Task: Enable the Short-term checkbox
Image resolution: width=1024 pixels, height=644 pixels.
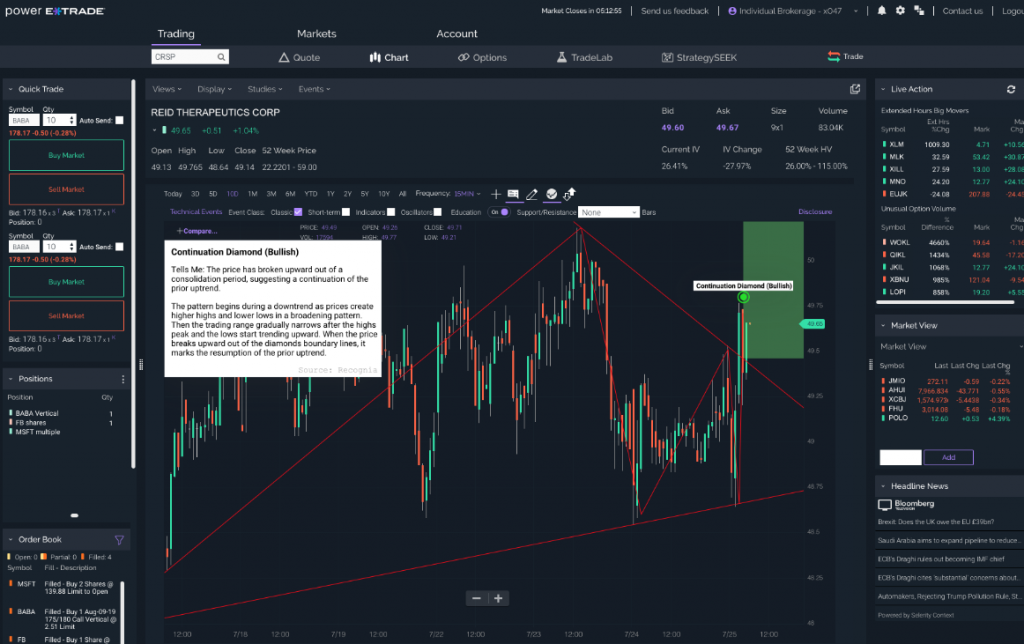Action: click(x=346, y=212)
